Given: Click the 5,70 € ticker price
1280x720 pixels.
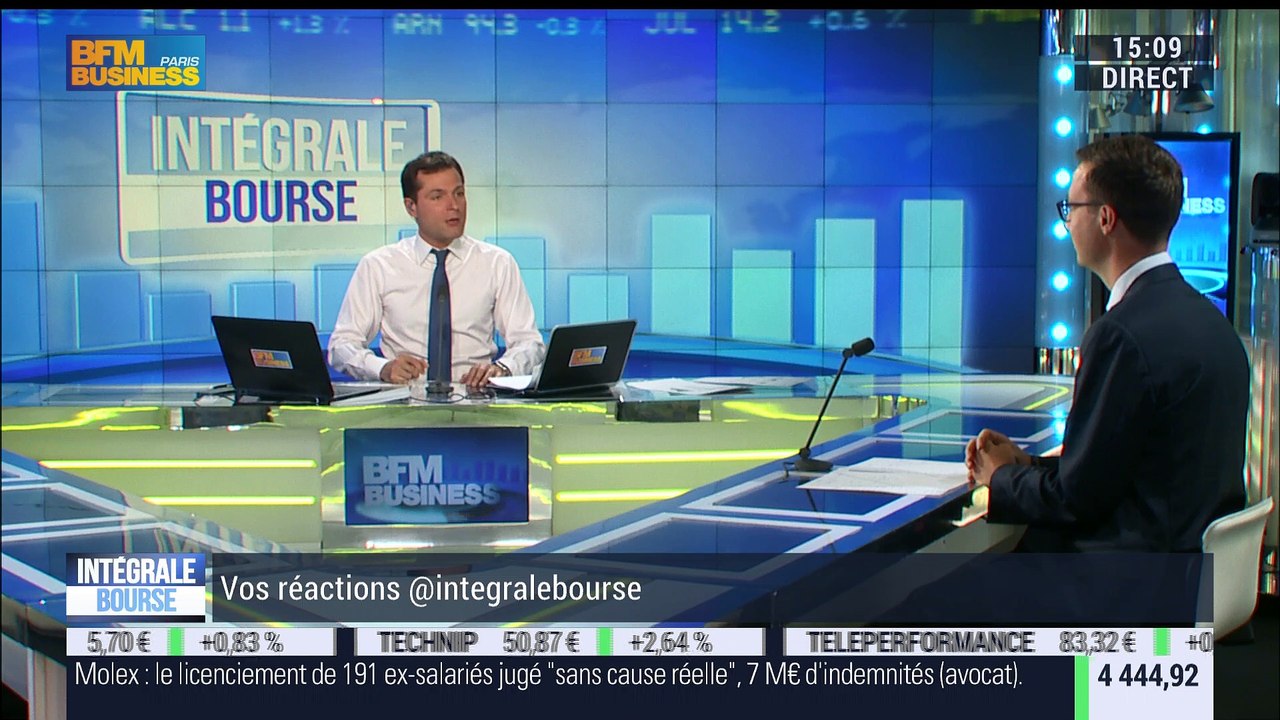Looking at the screenshot, I should (118, 642).
